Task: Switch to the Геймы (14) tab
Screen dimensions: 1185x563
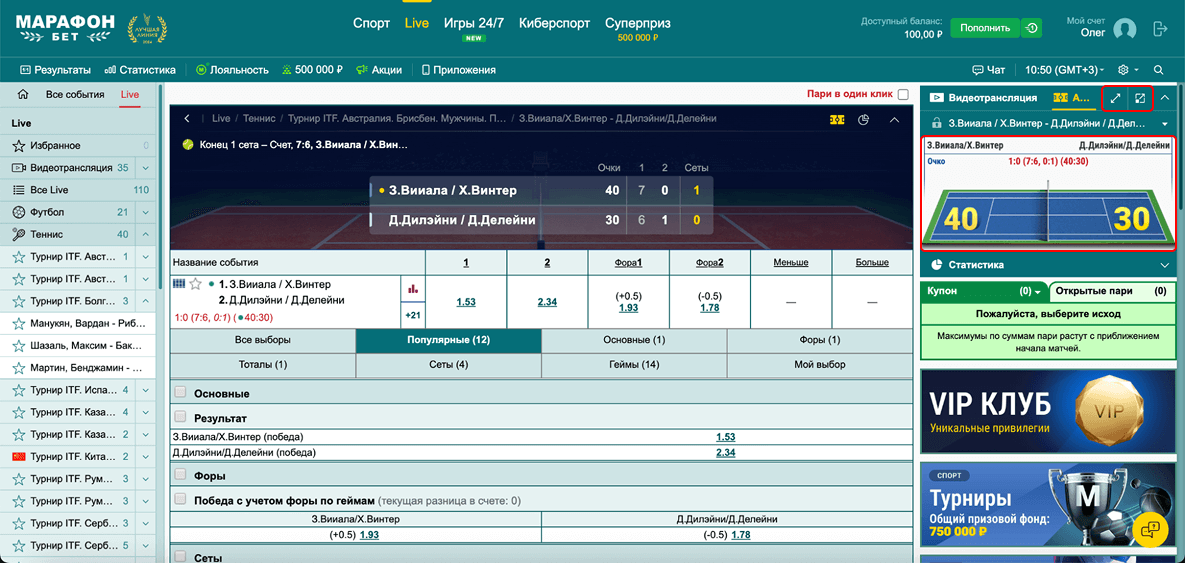Action: pos(635,365)
